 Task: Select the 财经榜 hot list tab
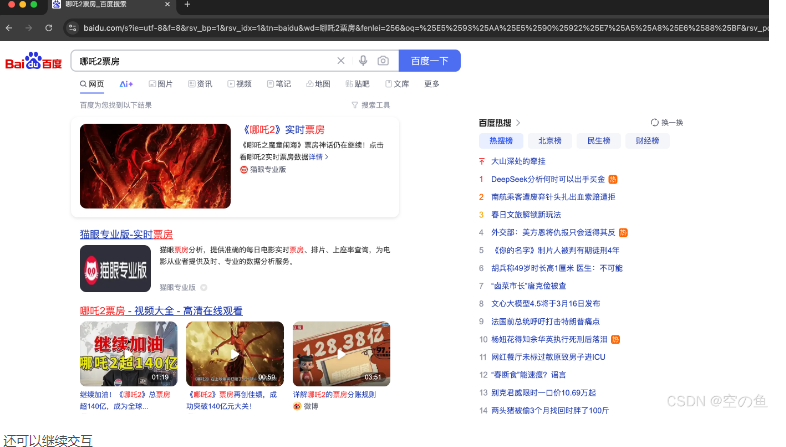click(x=647, y=141)
